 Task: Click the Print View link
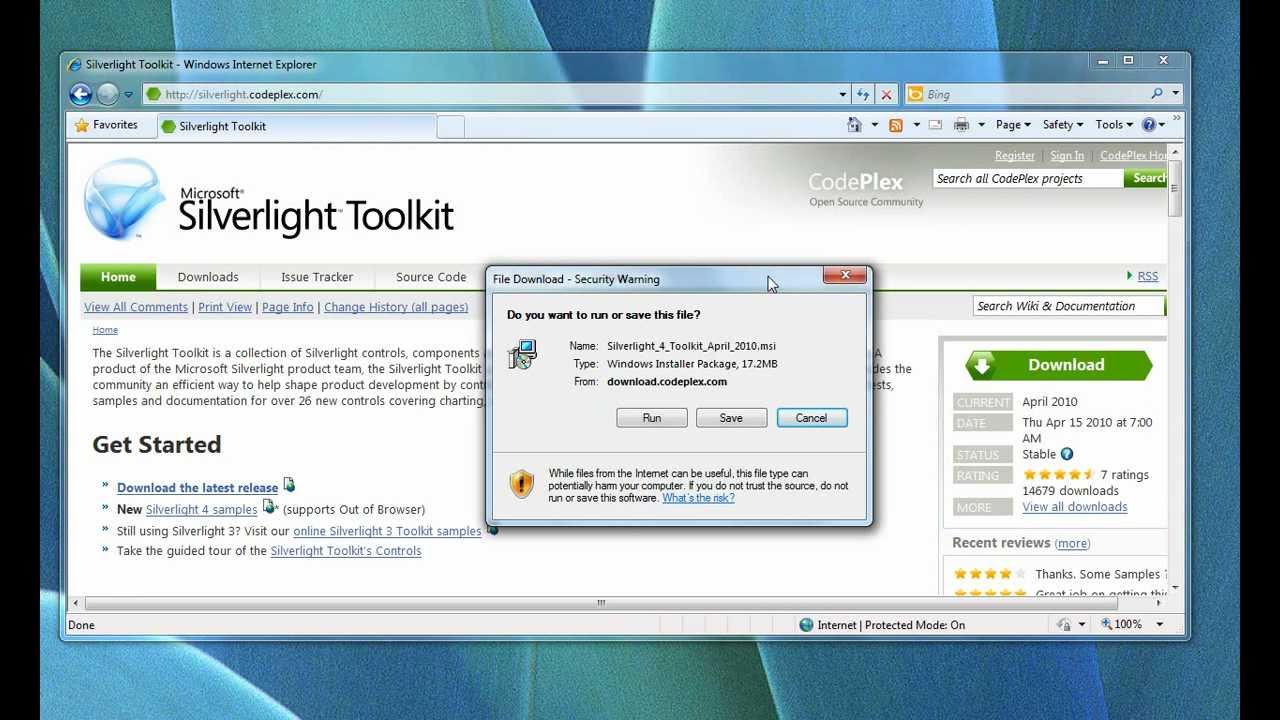click(x=225, y=307)
